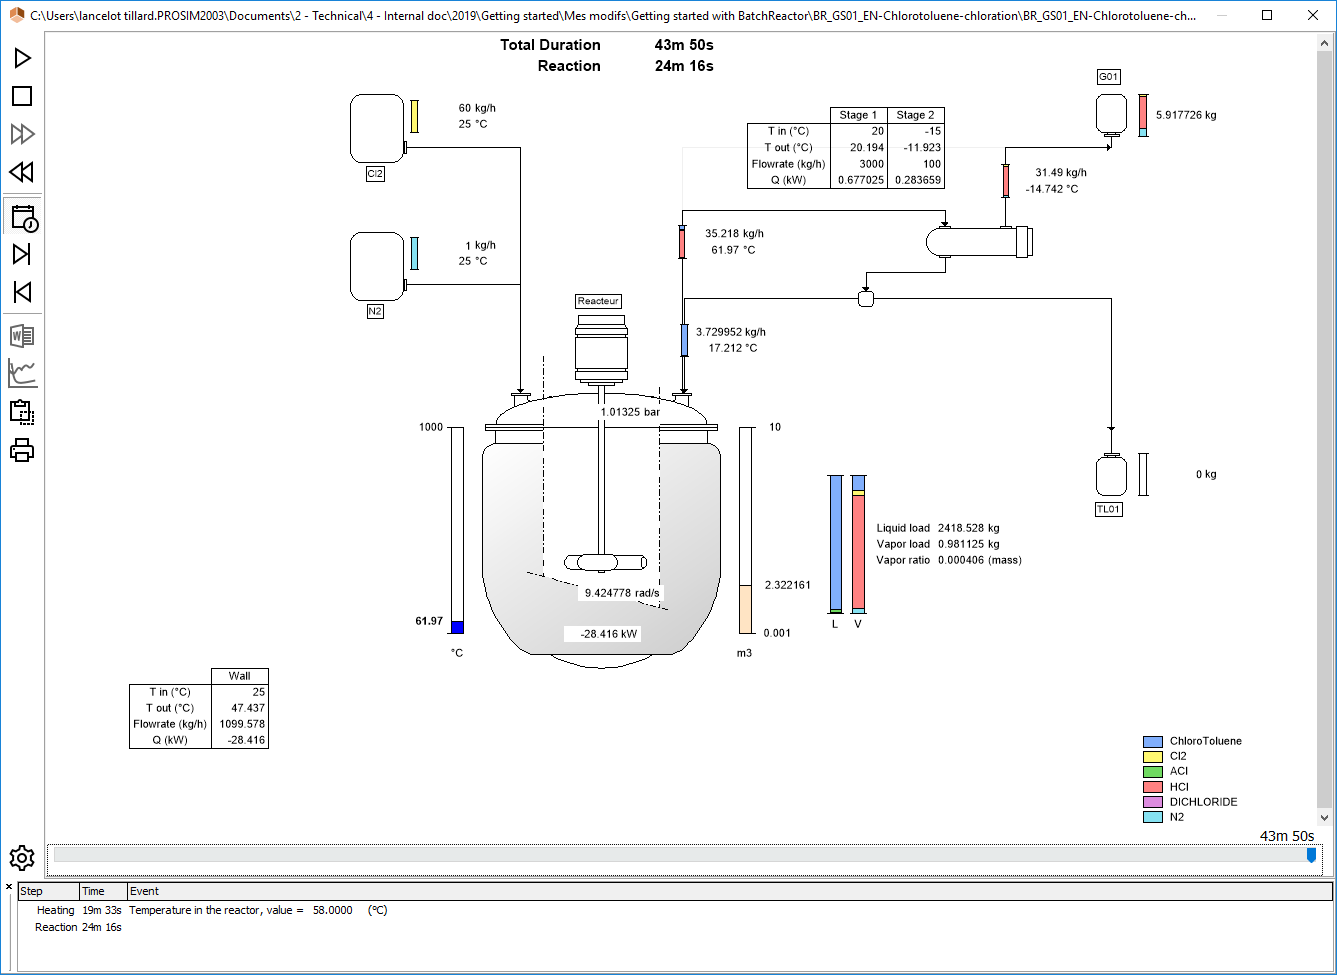Skip to the next event step
Viewport: 1337px width, 975px height.
(x=22, y=254)
